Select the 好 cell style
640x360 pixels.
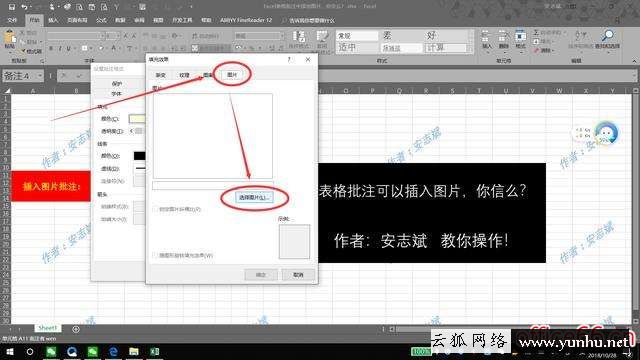[x=446, y=36]
